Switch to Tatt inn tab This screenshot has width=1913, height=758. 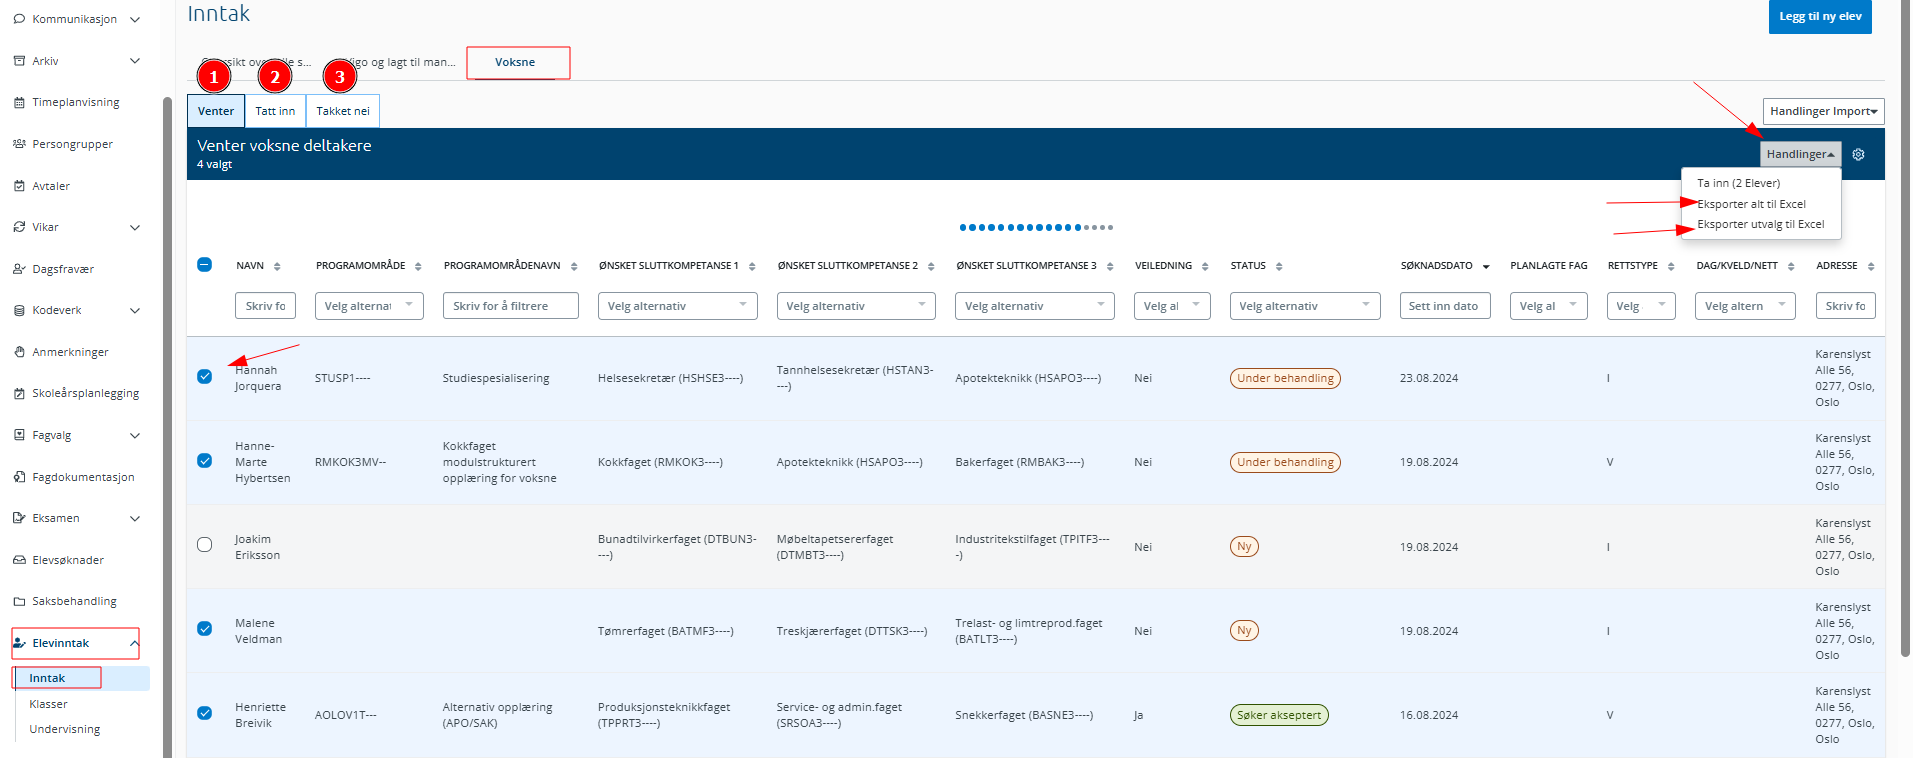point(275,111)
